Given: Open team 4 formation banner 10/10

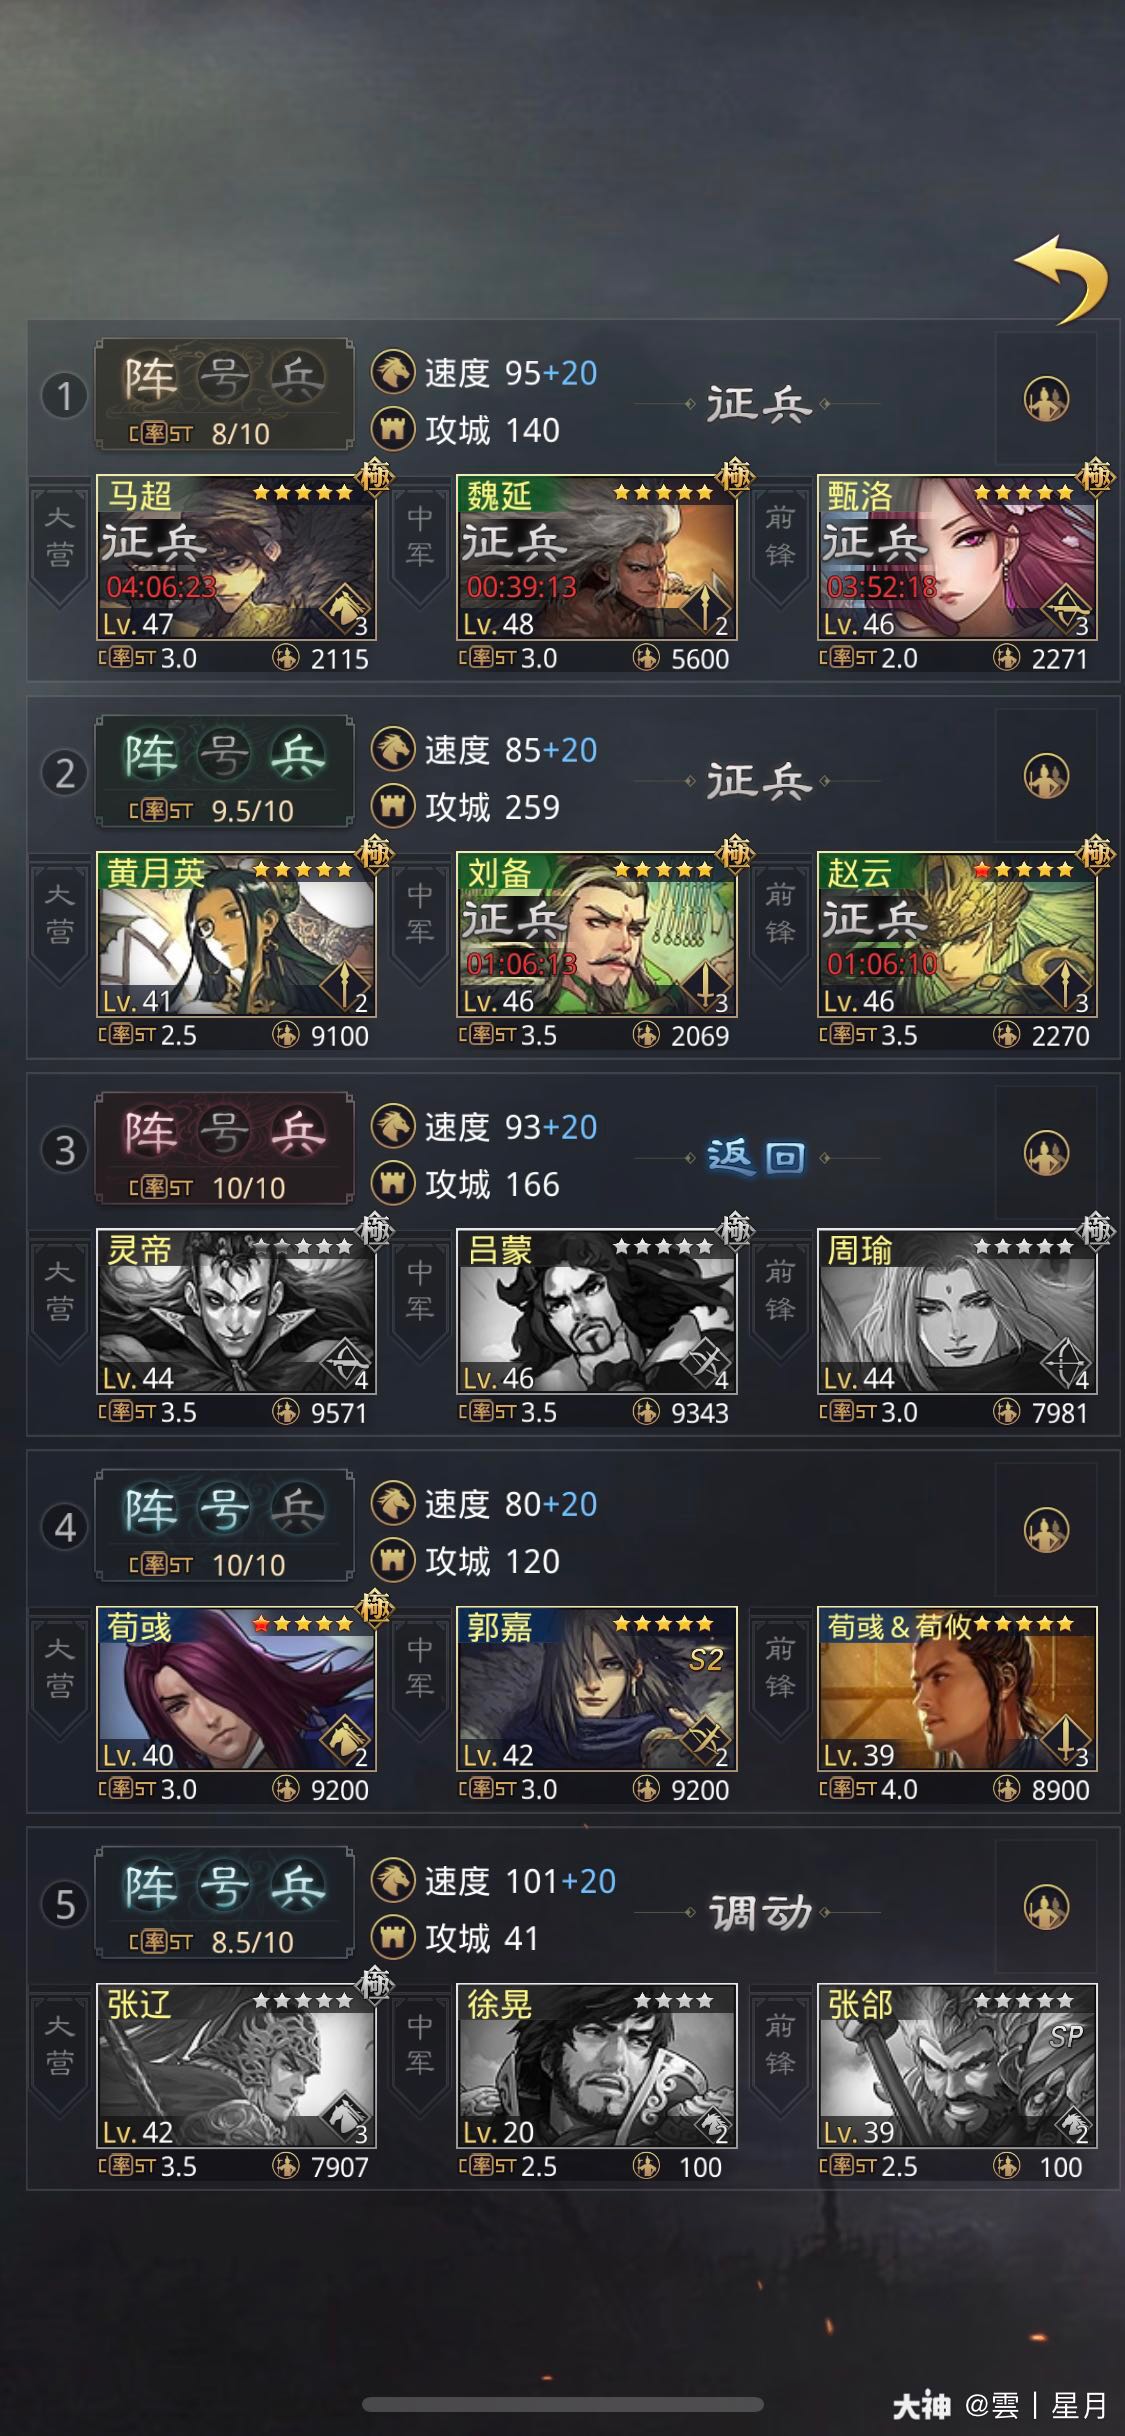Looking at the screenshot, I should 224,1526.
